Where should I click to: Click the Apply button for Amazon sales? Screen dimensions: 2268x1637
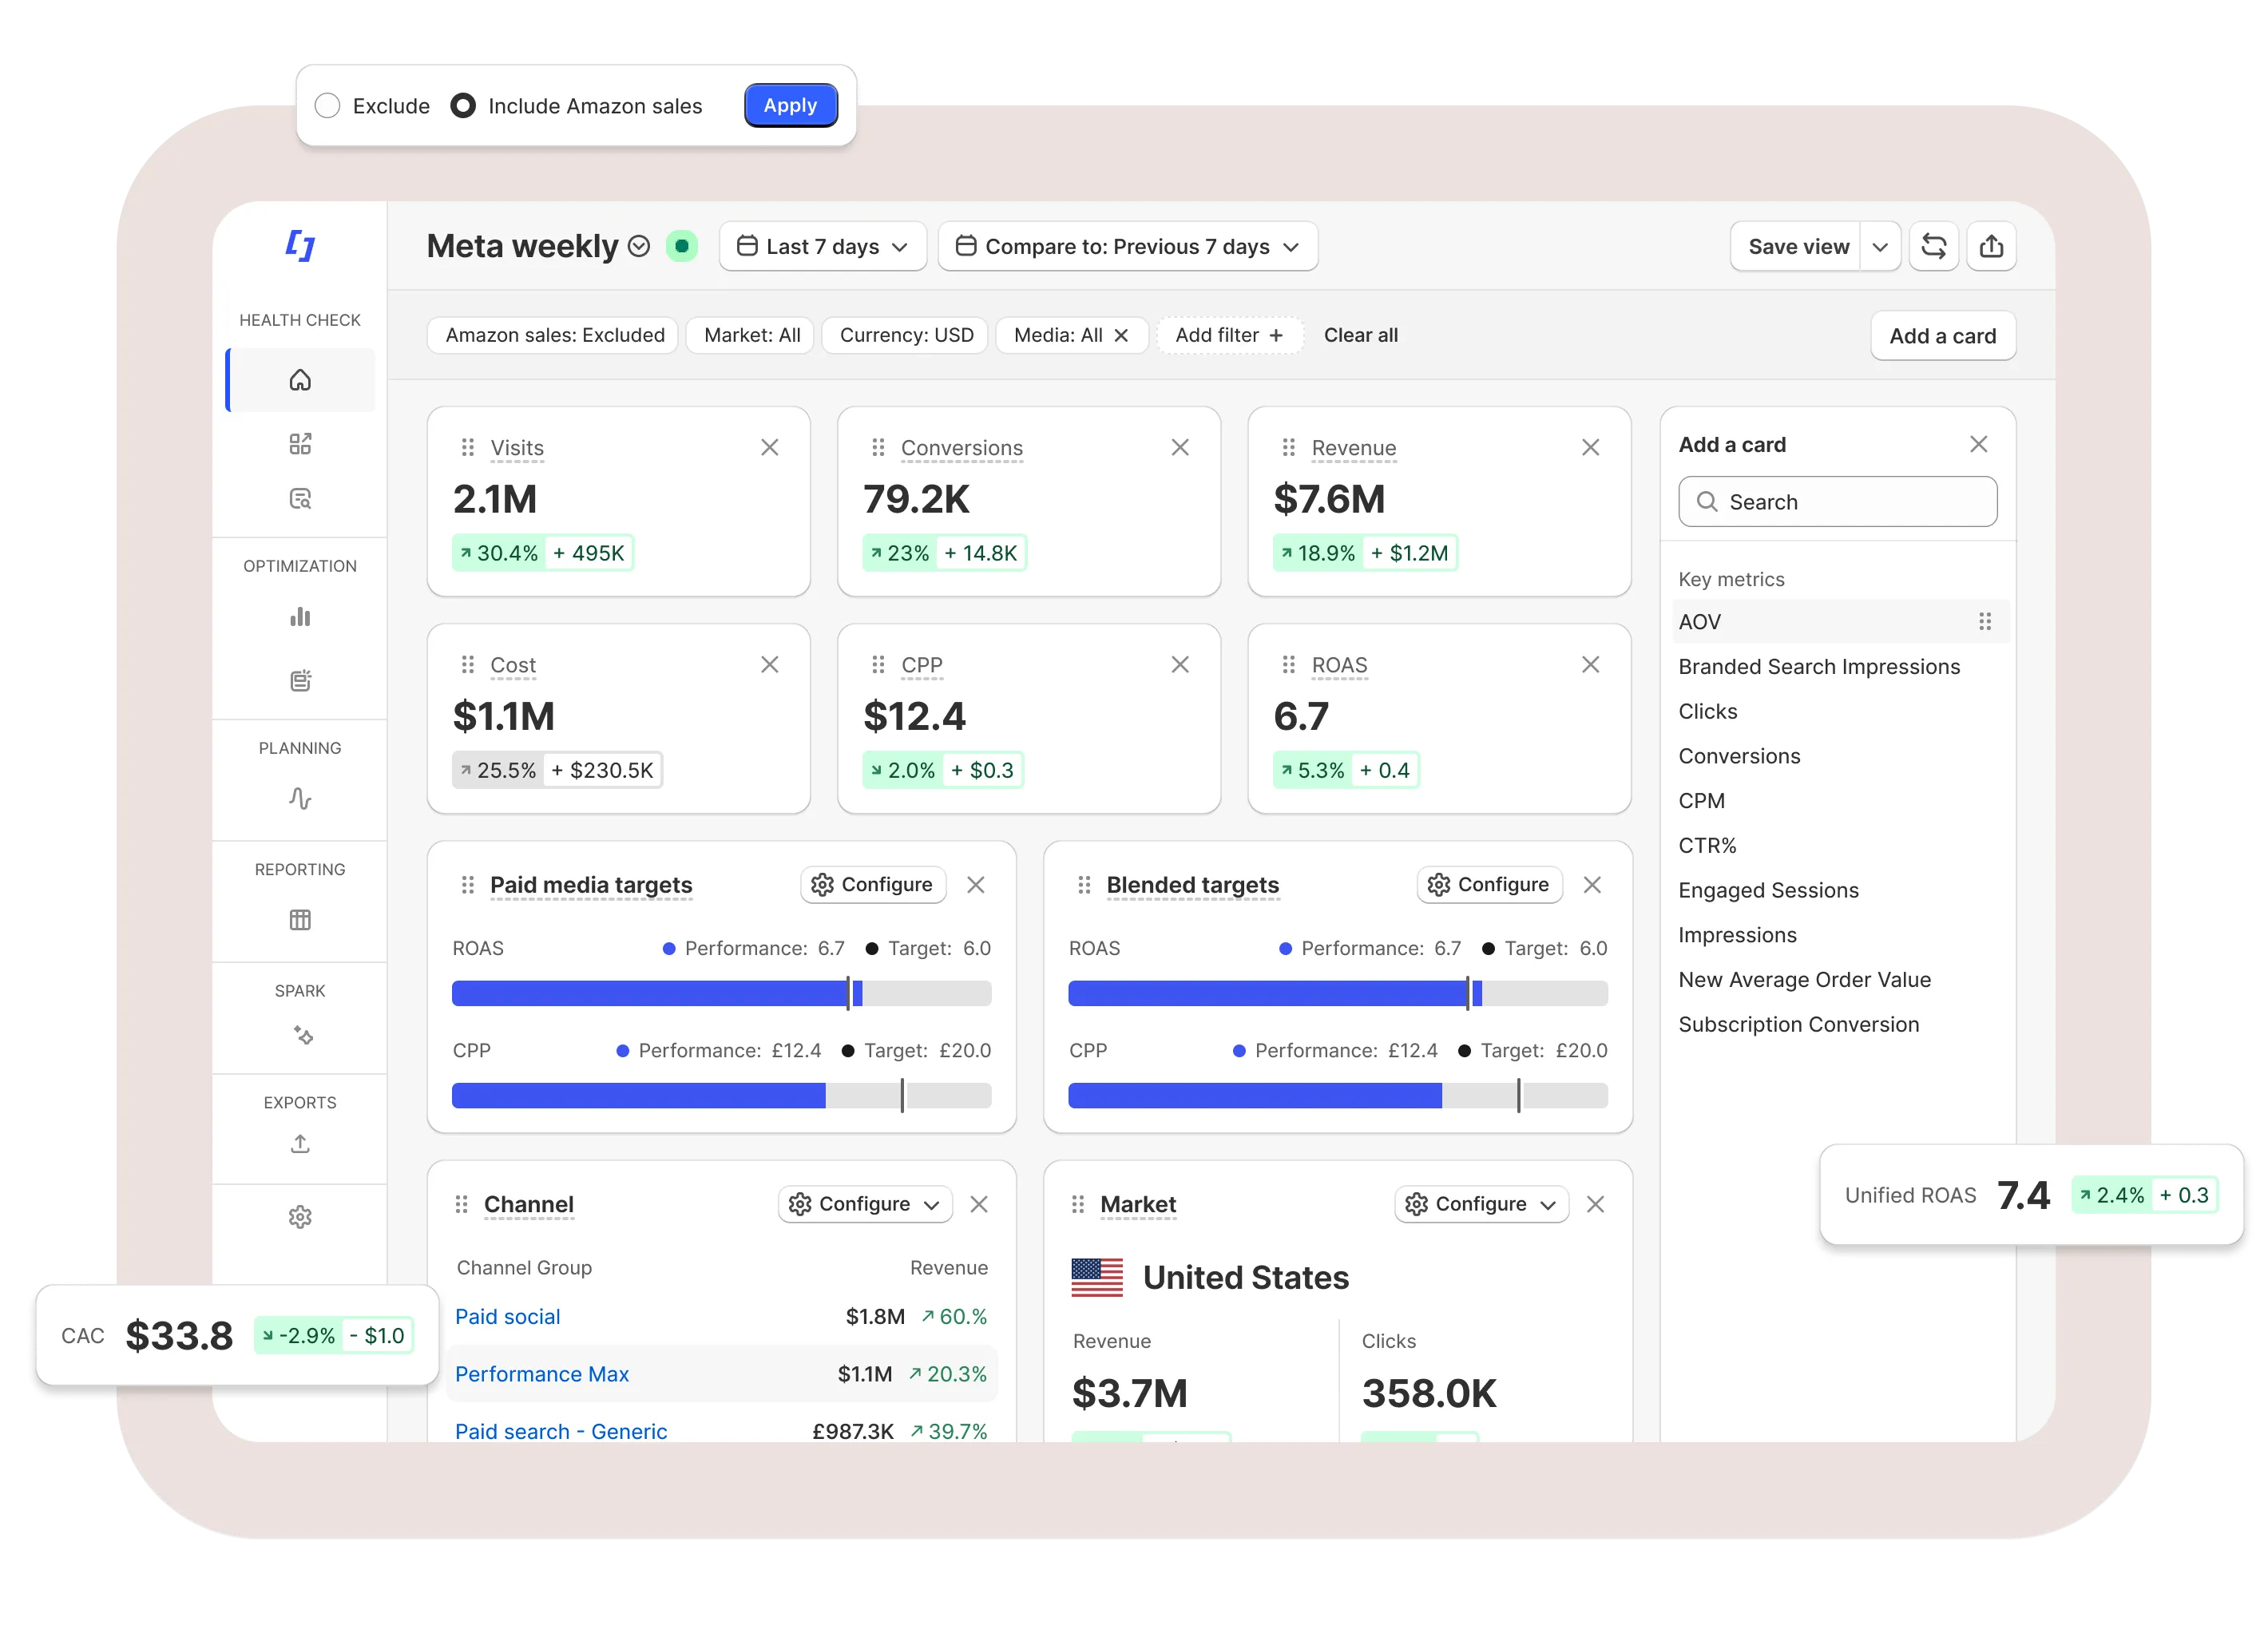click(790, 105)
